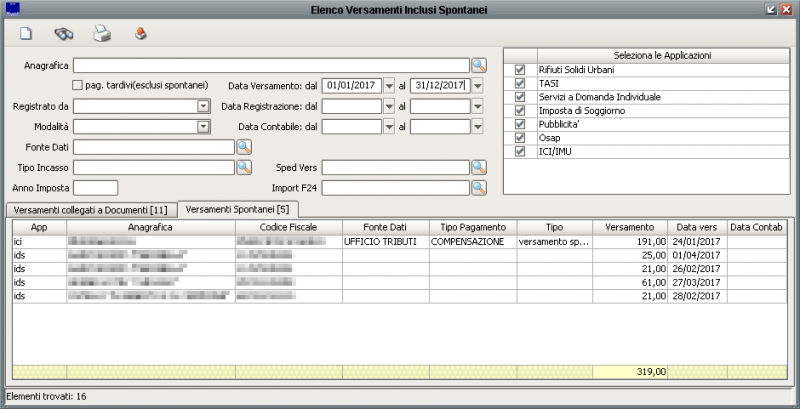Open the Data Versamento dal date picker
The width and height of the screenshot is (800, 409).
click(x=389, y=86)
